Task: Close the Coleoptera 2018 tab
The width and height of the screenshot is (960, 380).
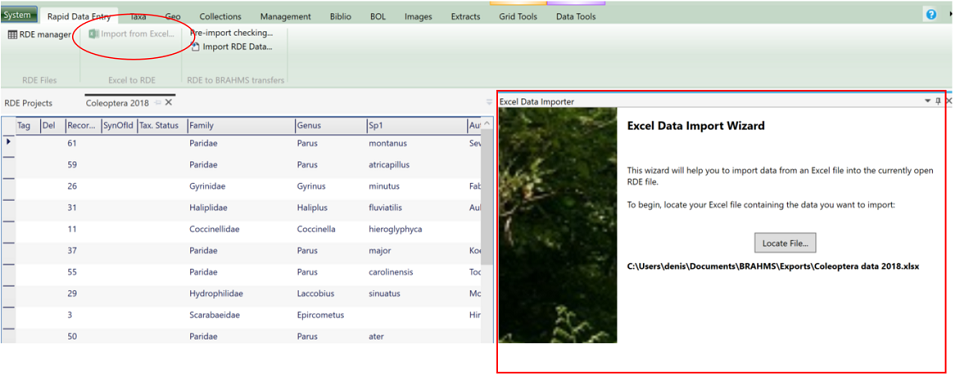Action: 168,102
